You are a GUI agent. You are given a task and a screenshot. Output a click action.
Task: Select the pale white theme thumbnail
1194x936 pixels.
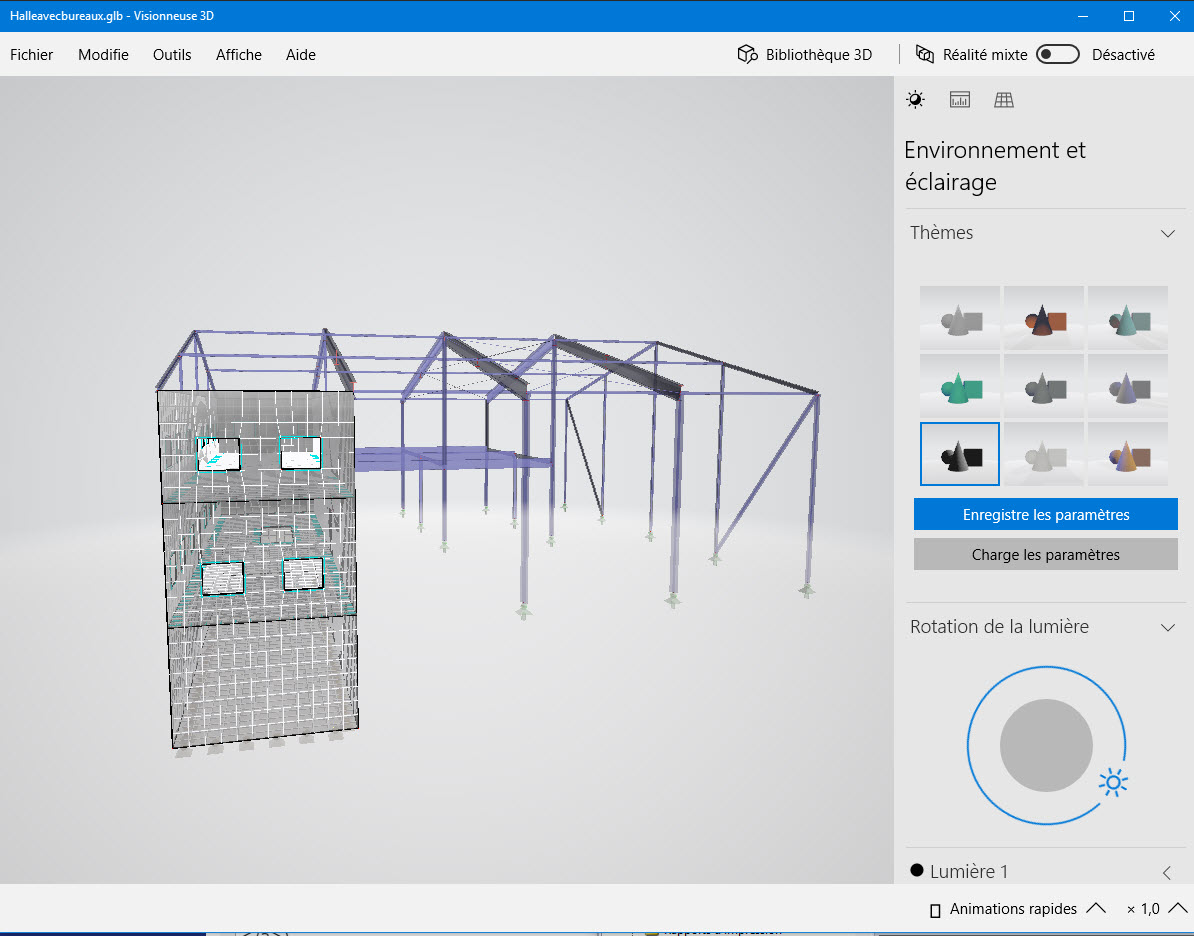pos(1044,454)
